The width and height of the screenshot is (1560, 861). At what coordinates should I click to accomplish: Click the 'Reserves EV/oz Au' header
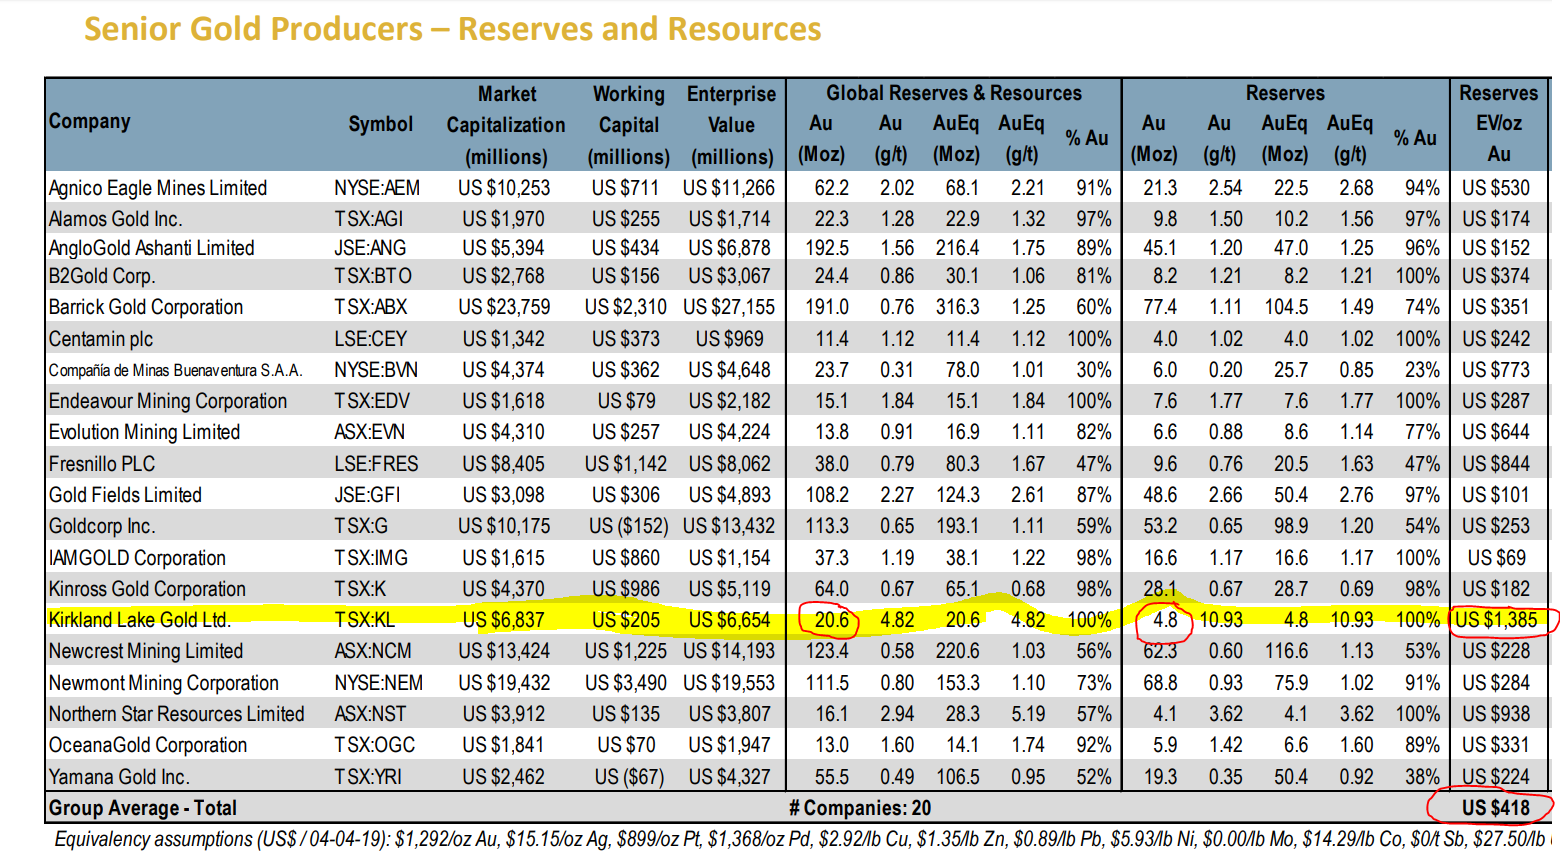click(1498, 123)
